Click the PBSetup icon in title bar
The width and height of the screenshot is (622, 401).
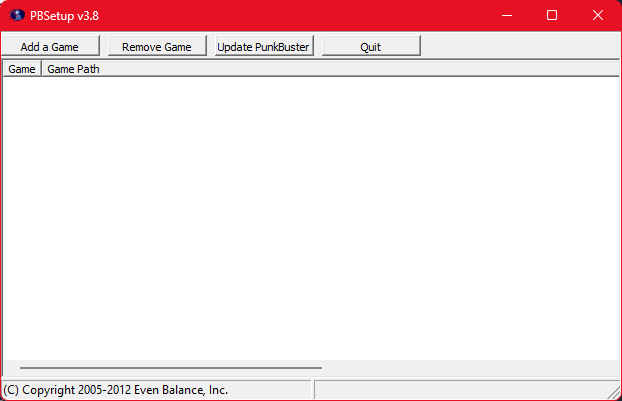pyautogui.click(x=17, y=15)
